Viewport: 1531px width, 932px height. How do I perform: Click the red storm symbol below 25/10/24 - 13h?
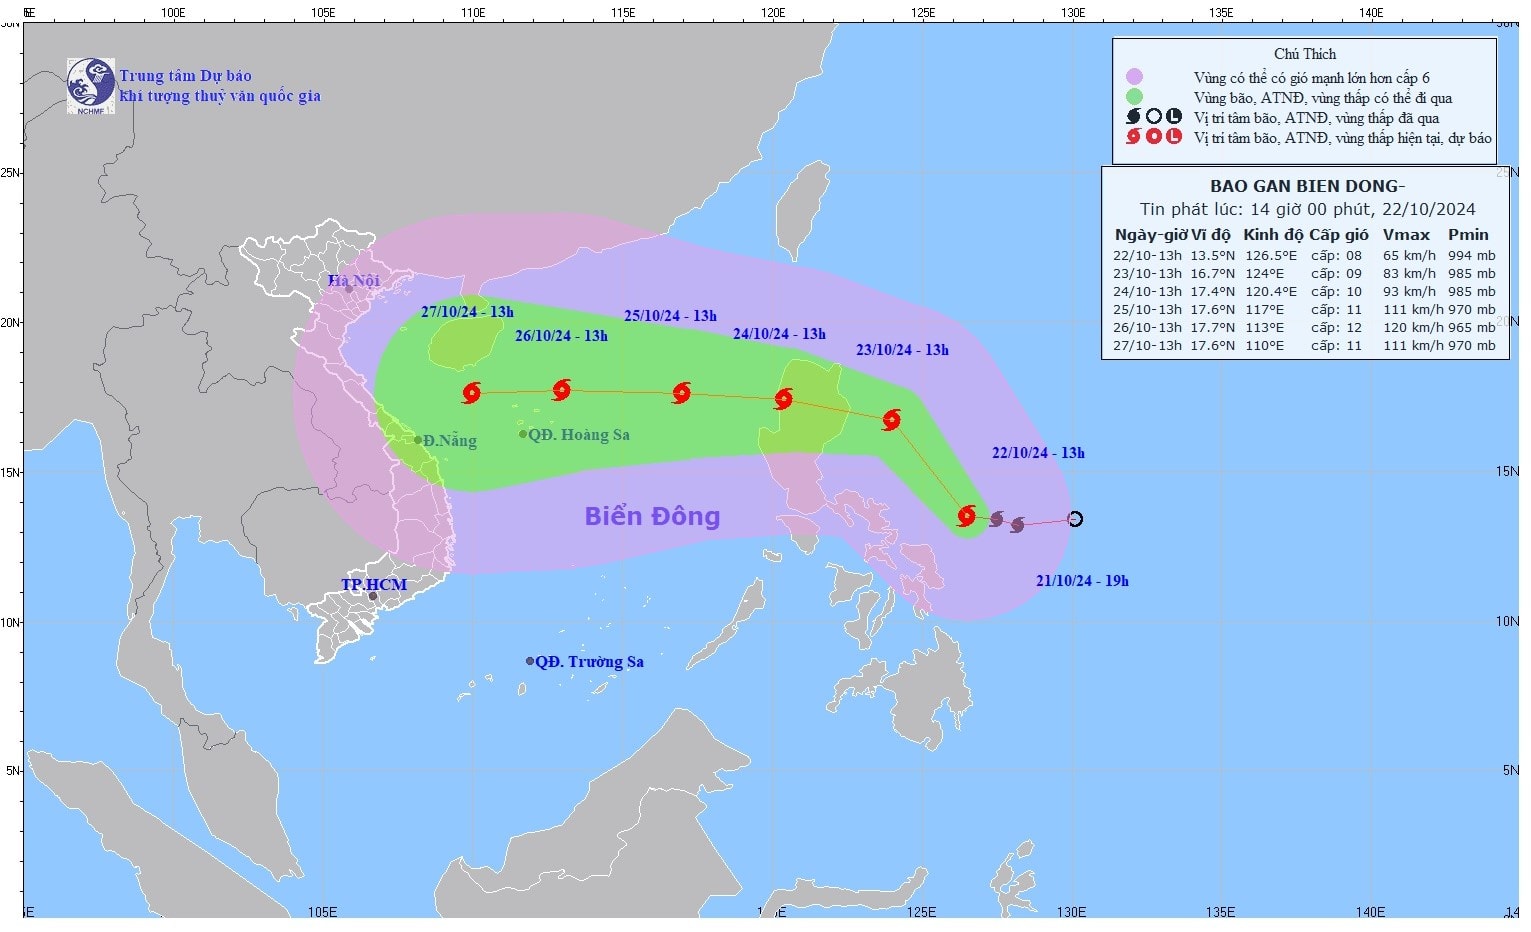tap(682, 392)
